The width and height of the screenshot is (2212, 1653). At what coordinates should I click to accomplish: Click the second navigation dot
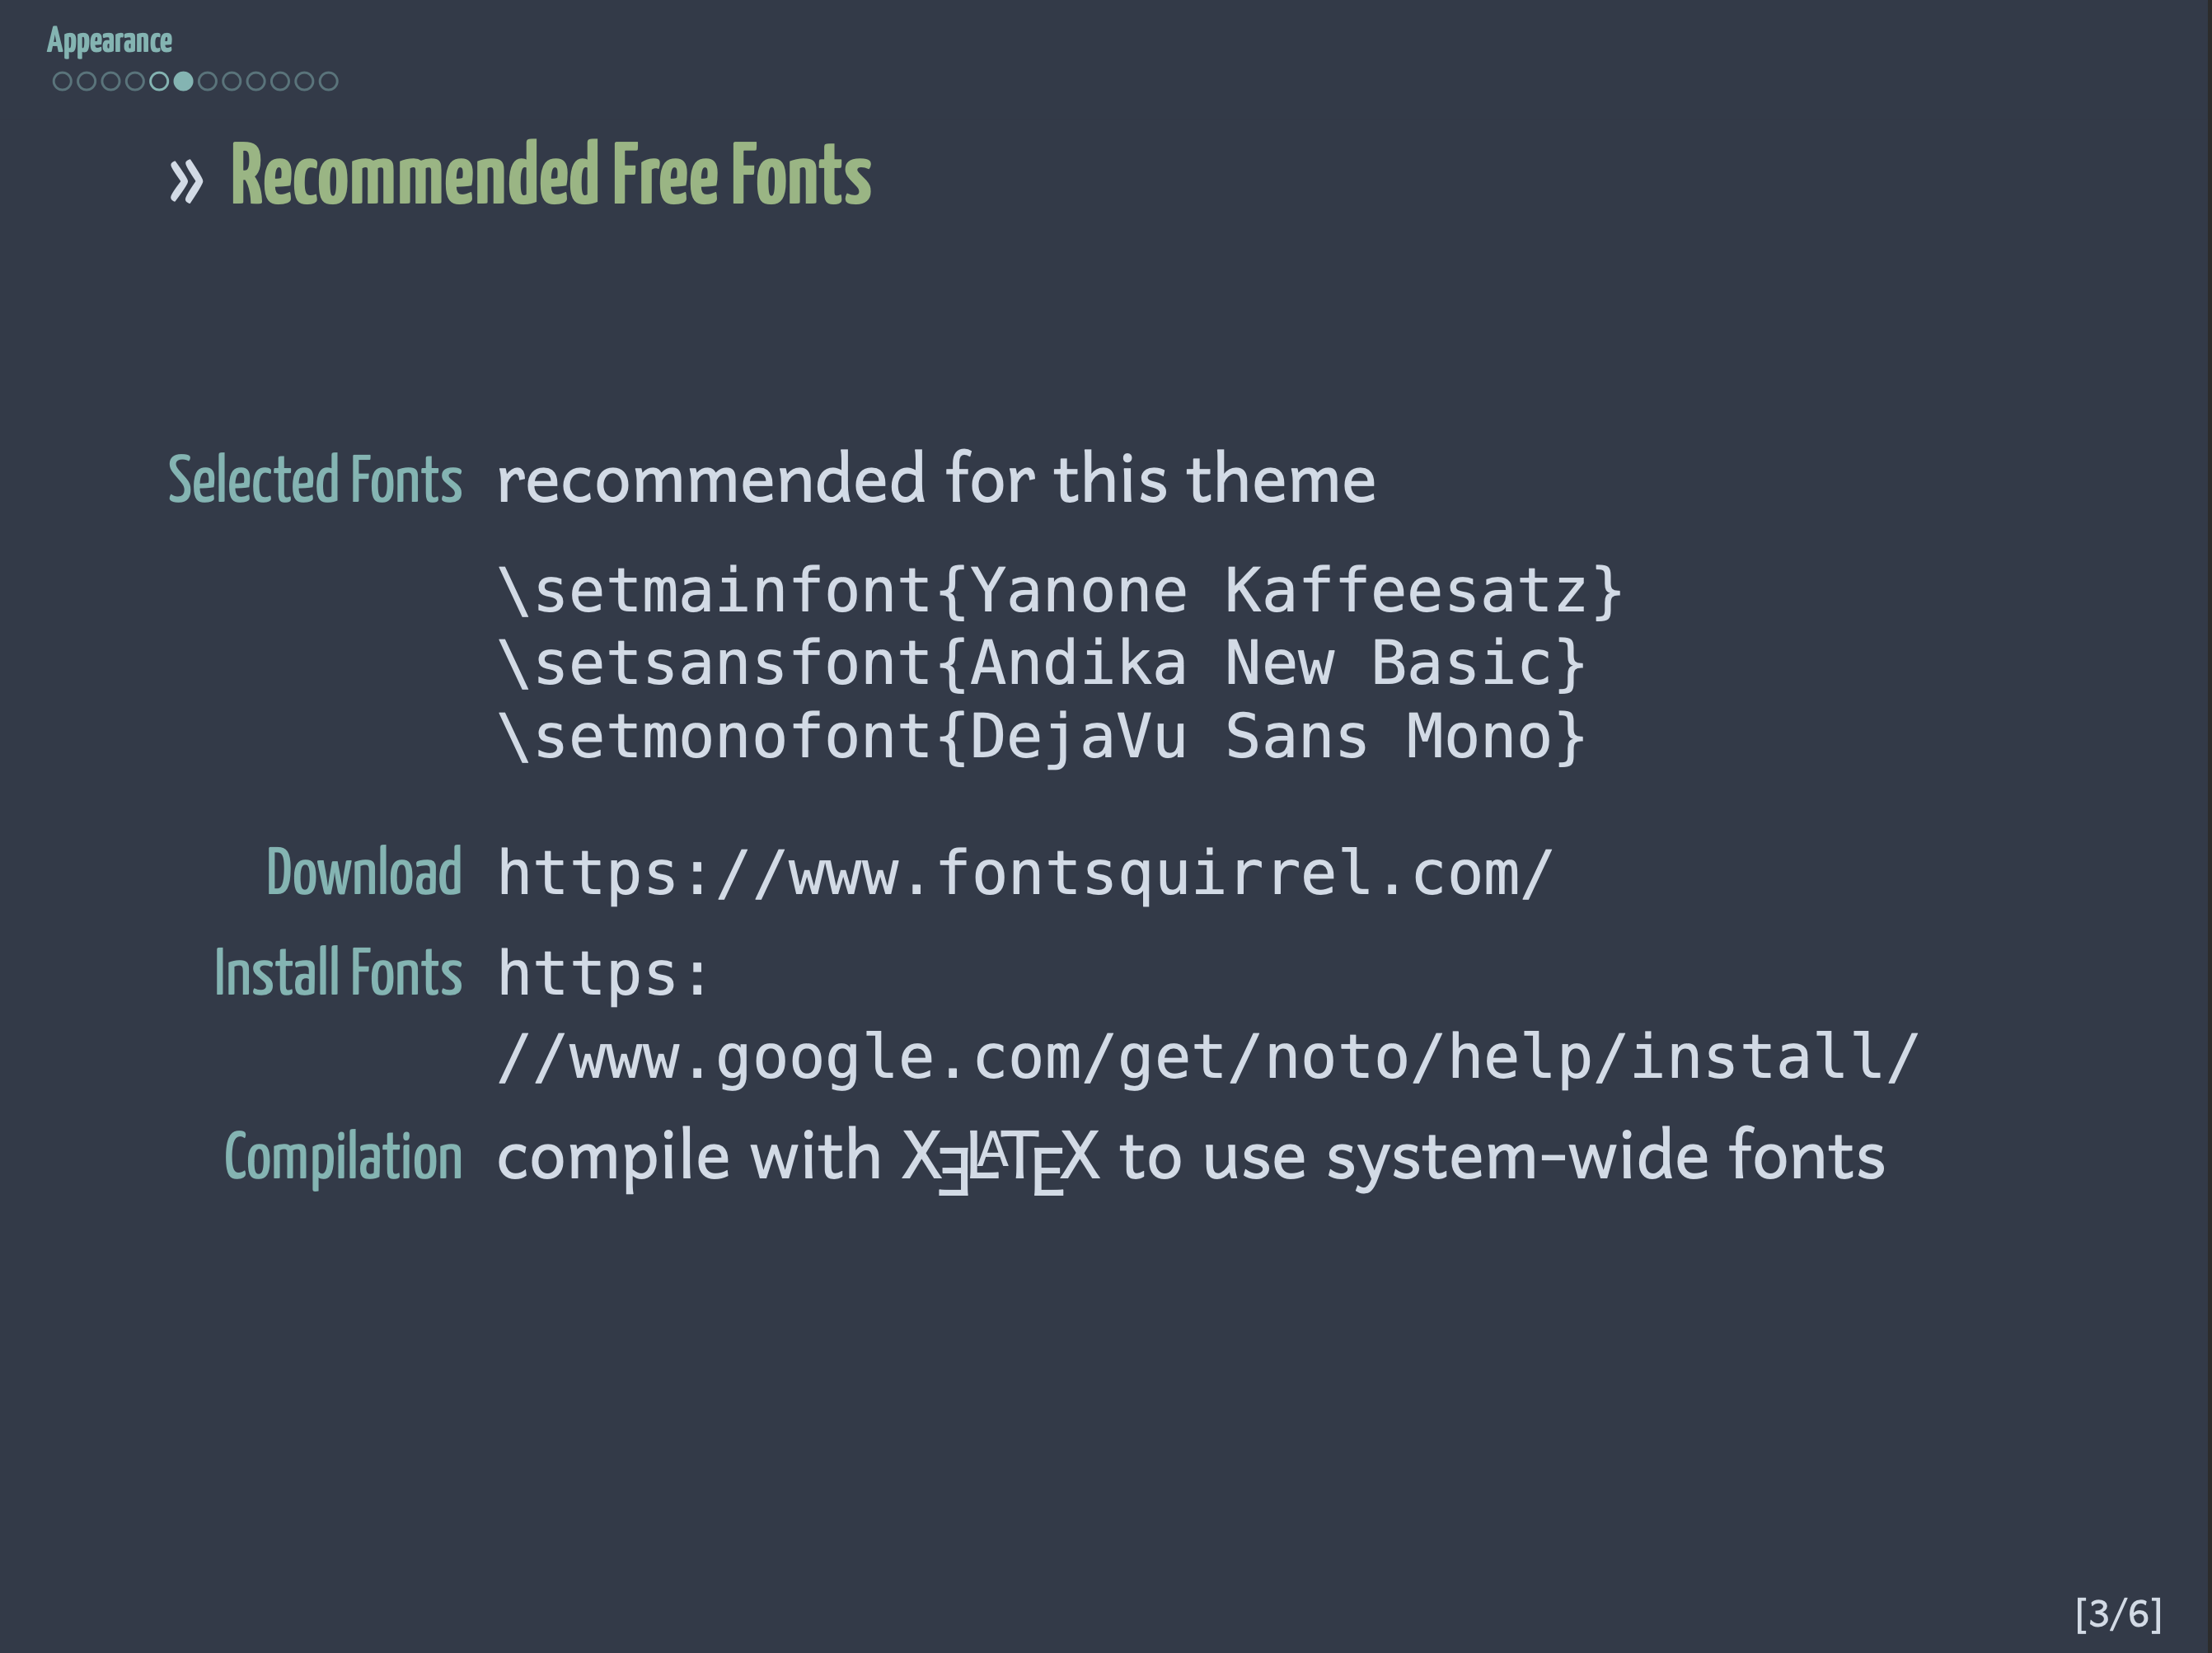click(x=86, y=82)
